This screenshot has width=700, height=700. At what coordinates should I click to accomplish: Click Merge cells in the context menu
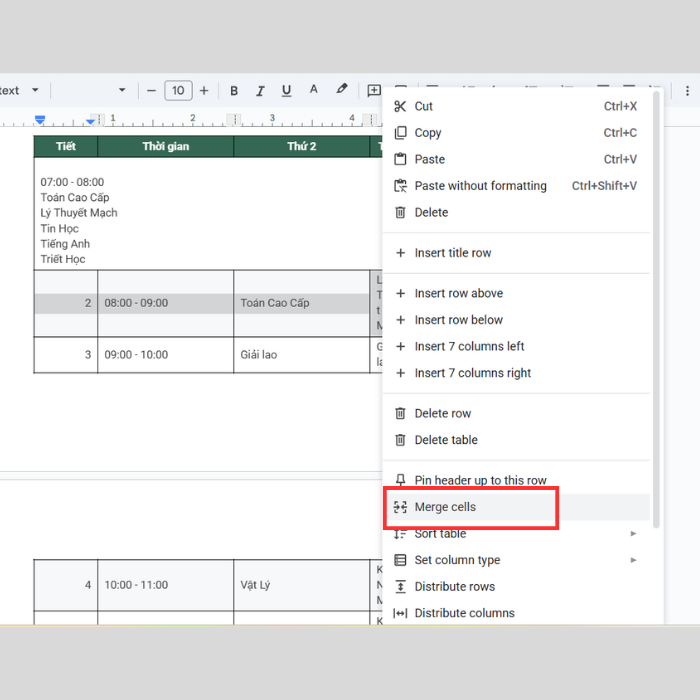point(516,507)
